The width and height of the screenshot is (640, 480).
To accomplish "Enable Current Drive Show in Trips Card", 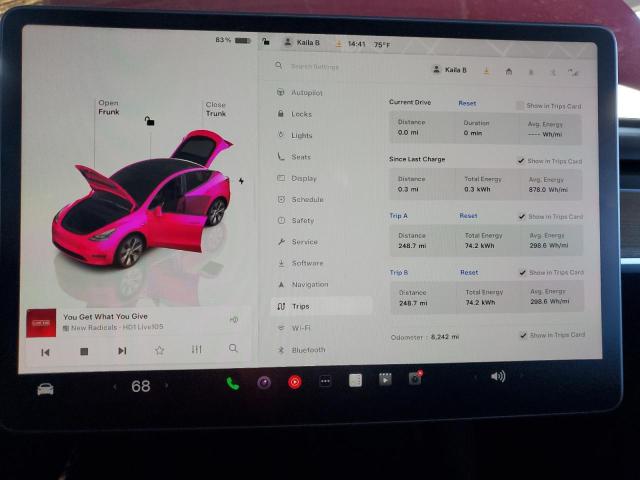I will point(520,105).
